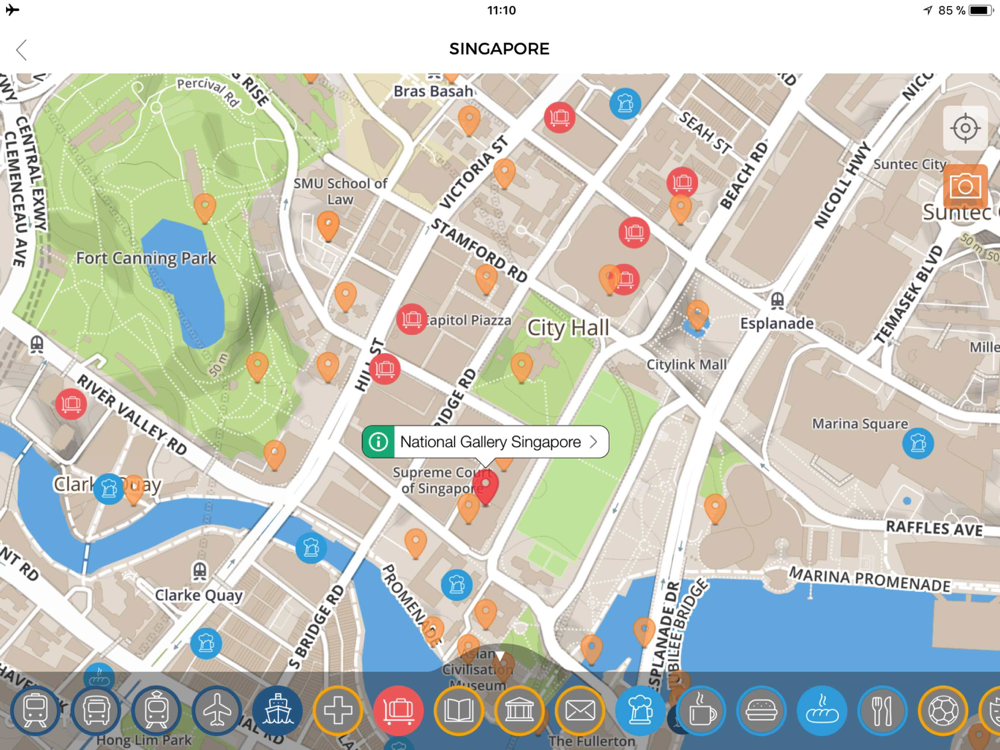Tap battery indicator in status bar
The width and height of the screenshot is (1000, 750).
(981, 10)
